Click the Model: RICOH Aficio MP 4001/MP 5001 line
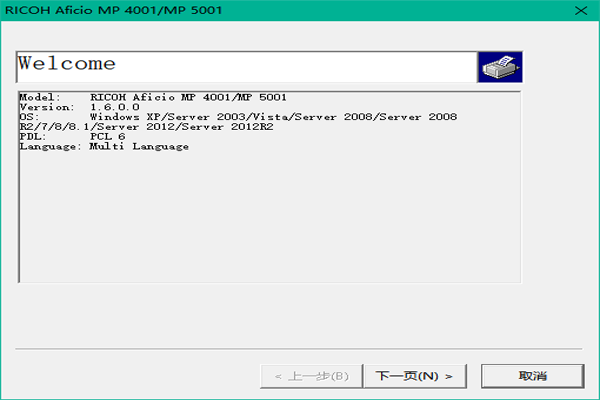 153,97
